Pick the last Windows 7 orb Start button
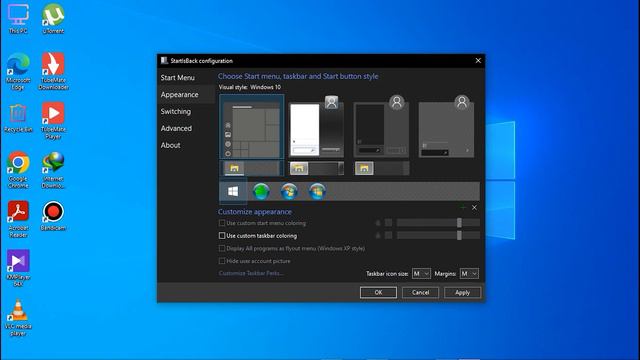The image size is (640, 360). pos(318,191)
